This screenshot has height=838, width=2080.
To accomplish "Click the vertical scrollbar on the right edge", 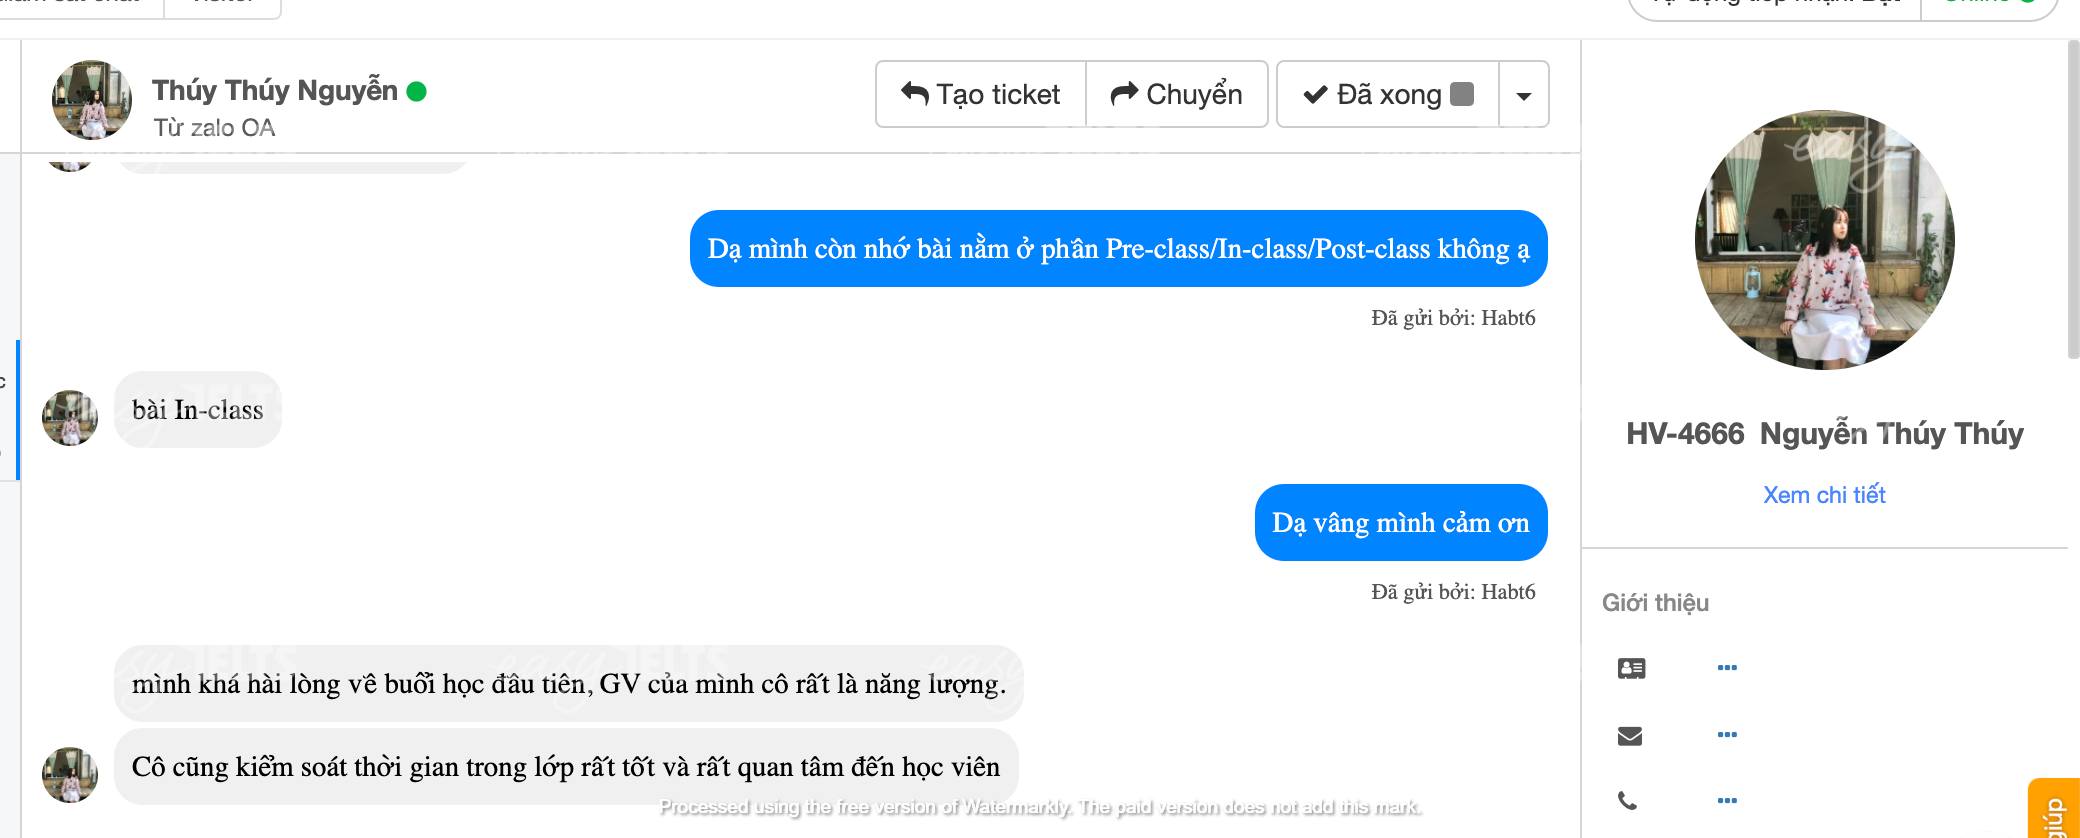I will point(2073,200).
